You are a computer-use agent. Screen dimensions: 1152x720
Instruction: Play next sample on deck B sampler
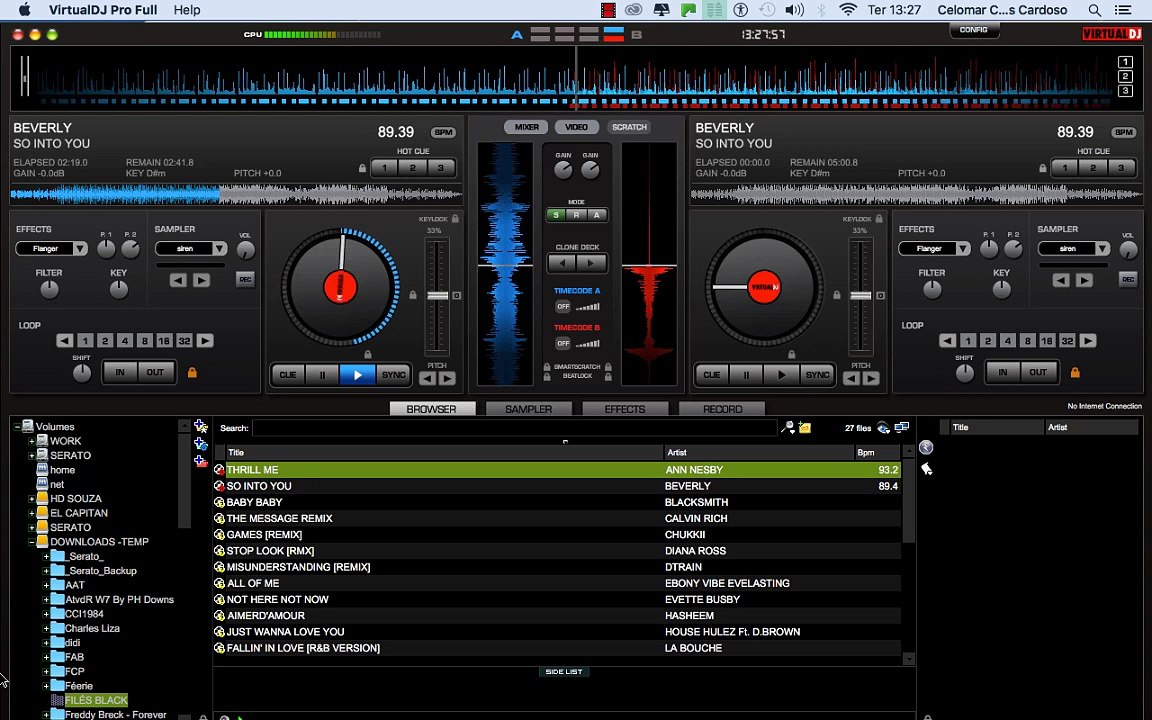coord(1084,280)
